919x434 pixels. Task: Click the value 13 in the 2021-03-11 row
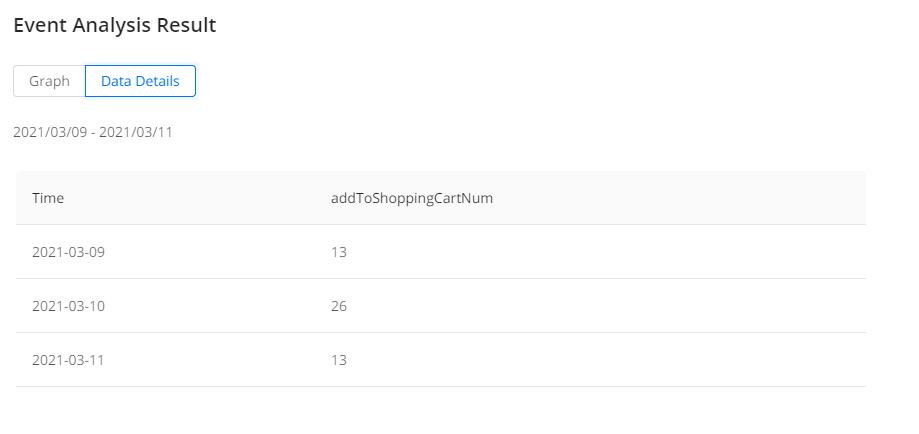pyautogui.click(x=339, y=360)
